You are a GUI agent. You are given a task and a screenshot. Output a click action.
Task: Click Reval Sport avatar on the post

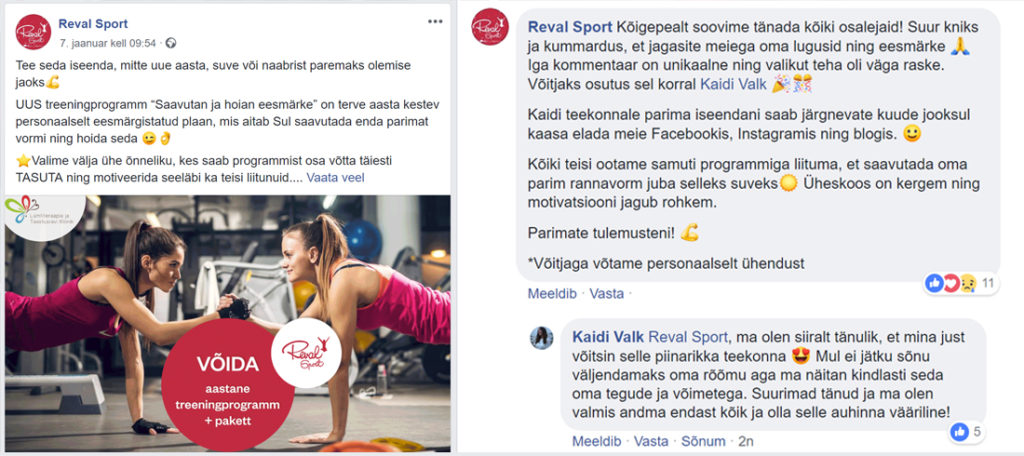click(33, 31)
